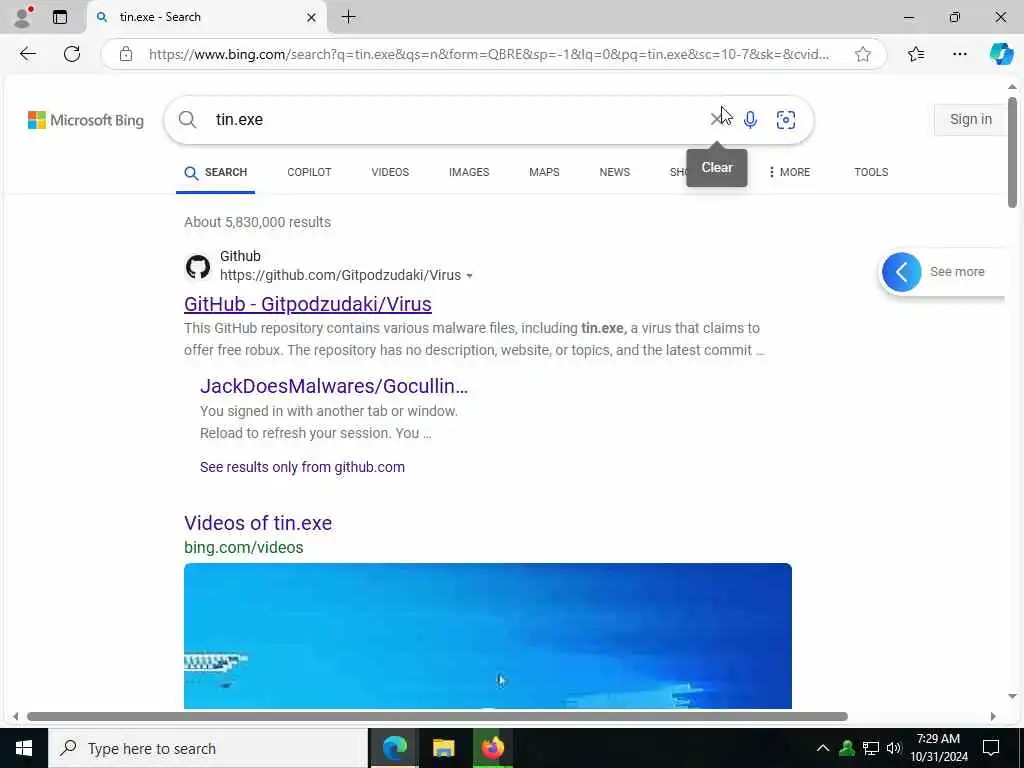
Task: Click the scroll right arrow
Action: 993,716
